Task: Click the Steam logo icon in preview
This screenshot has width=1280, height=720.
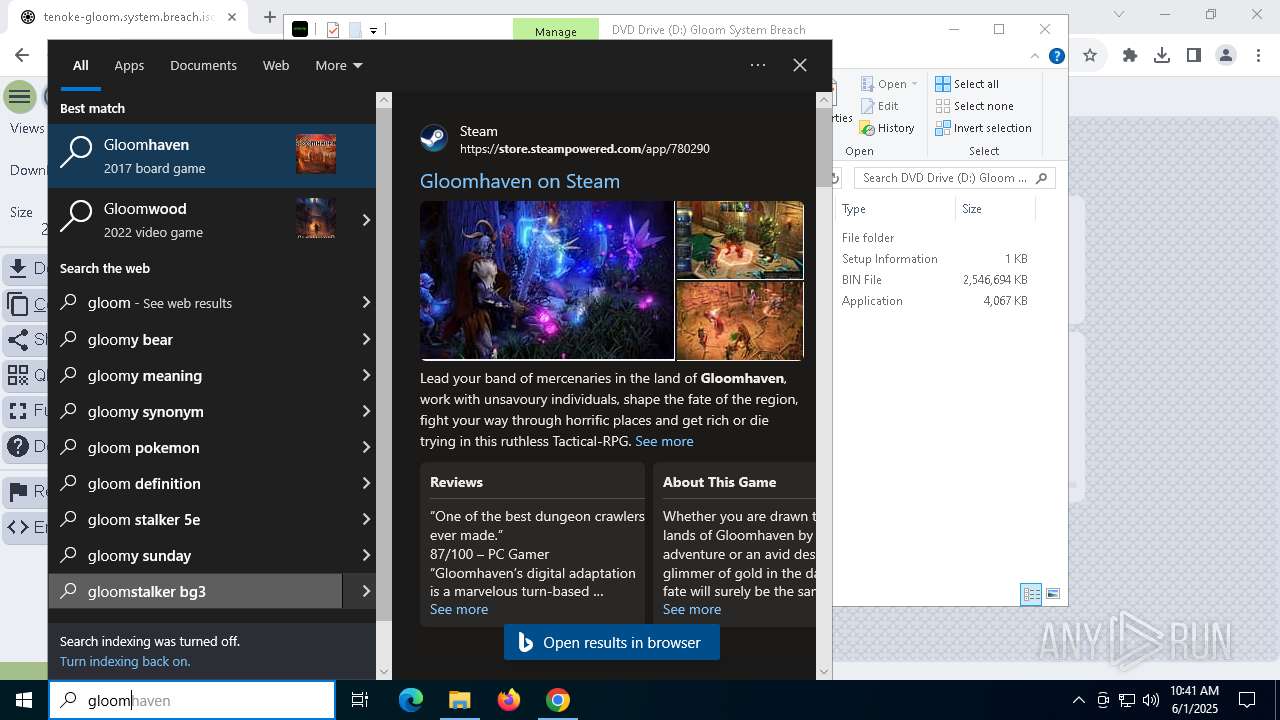Action: click(434, 139)
